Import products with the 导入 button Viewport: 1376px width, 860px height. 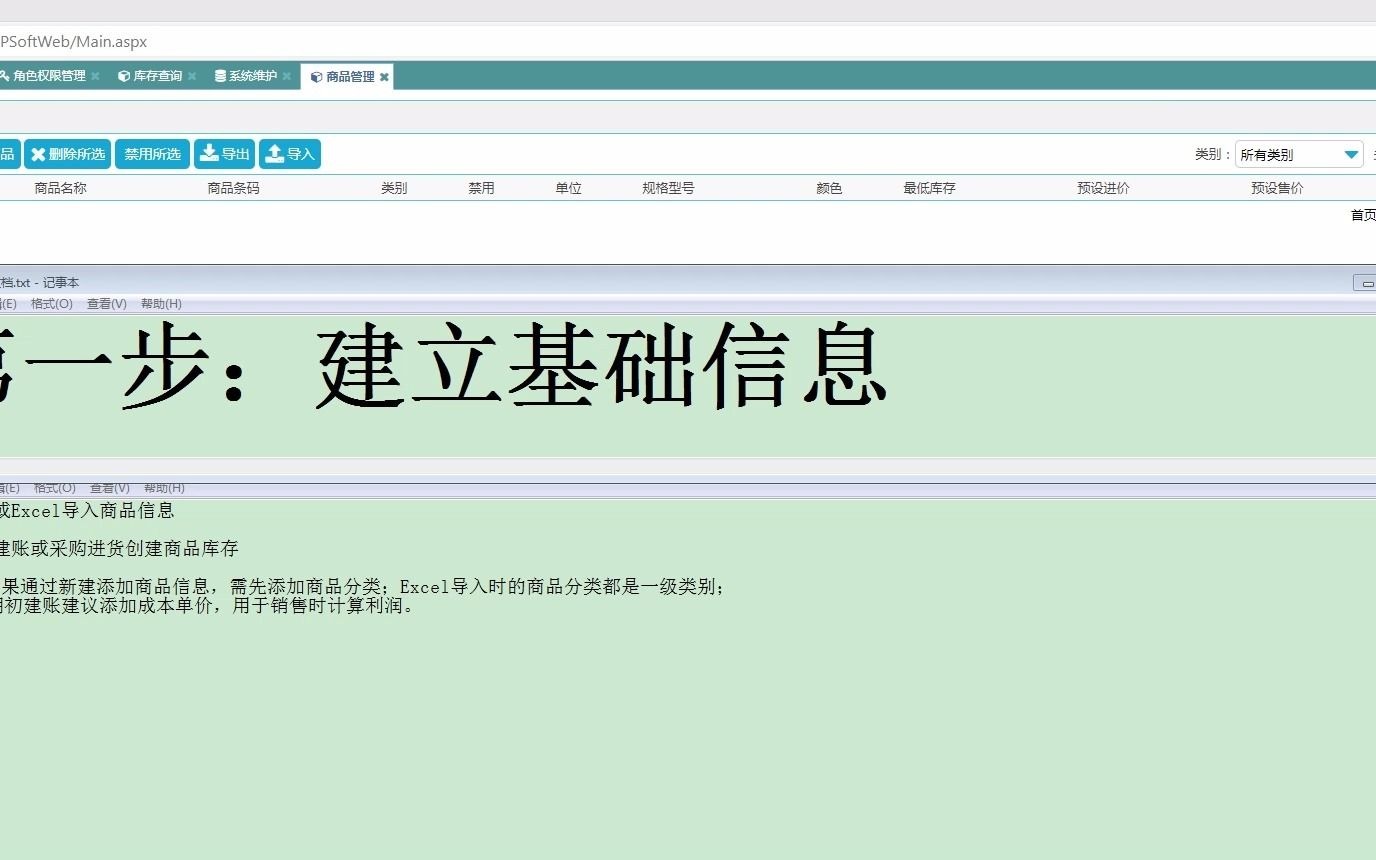pyautogui.click(x=290, y=154)
